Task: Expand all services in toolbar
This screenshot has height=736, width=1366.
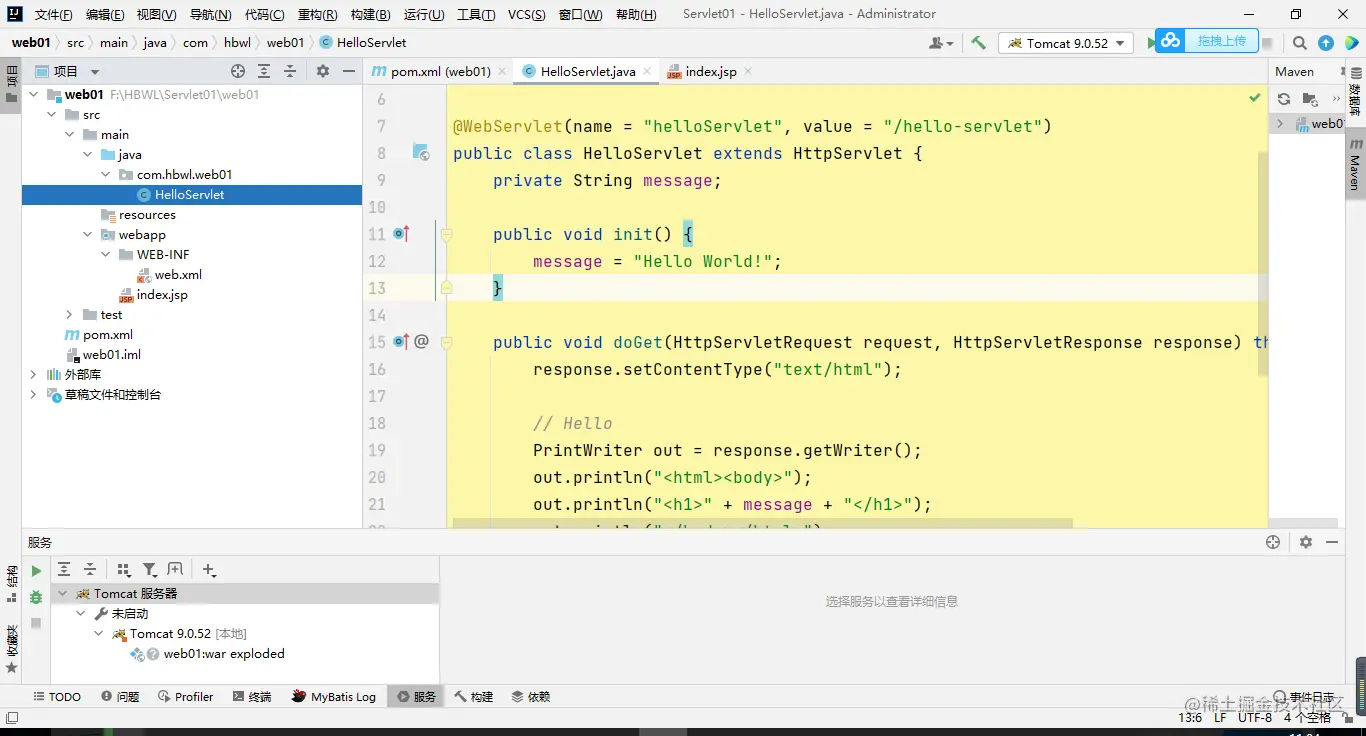Action: click(64, 569)
